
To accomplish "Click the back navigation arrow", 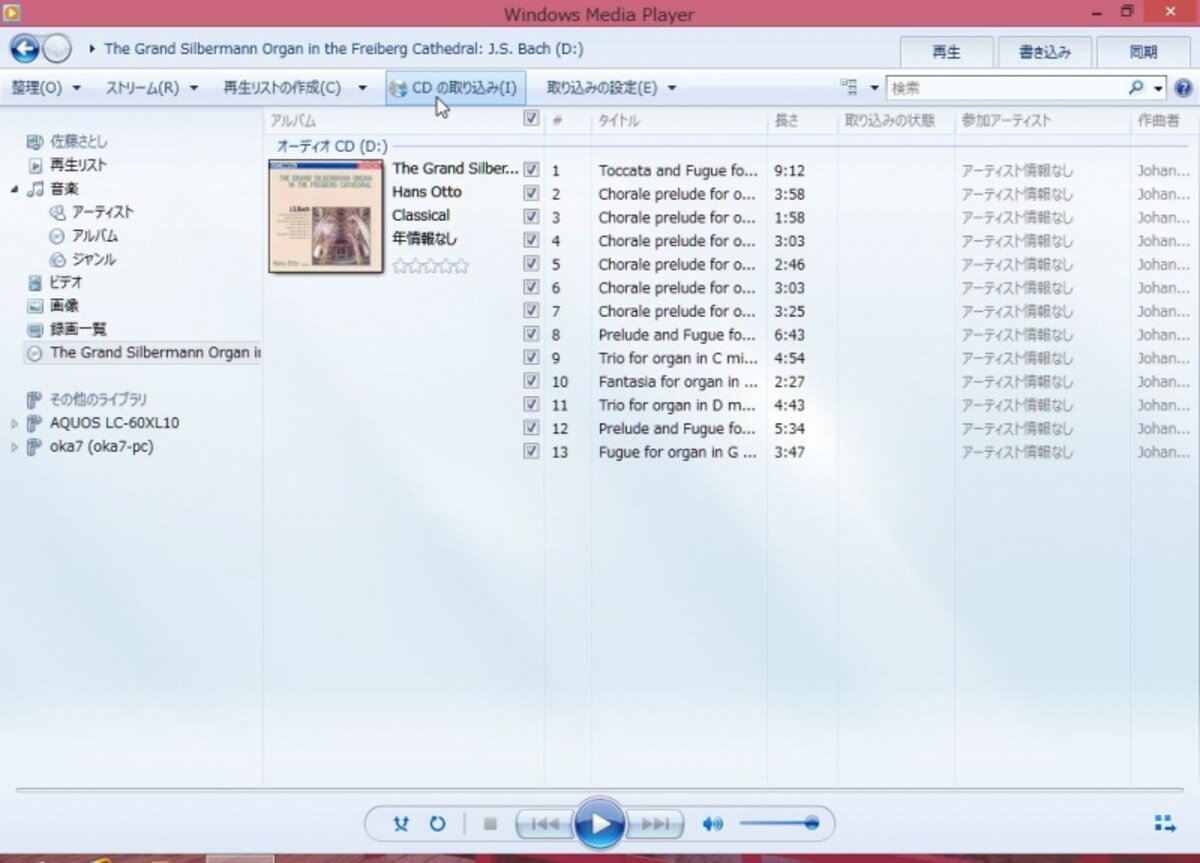I will point(25,48).
